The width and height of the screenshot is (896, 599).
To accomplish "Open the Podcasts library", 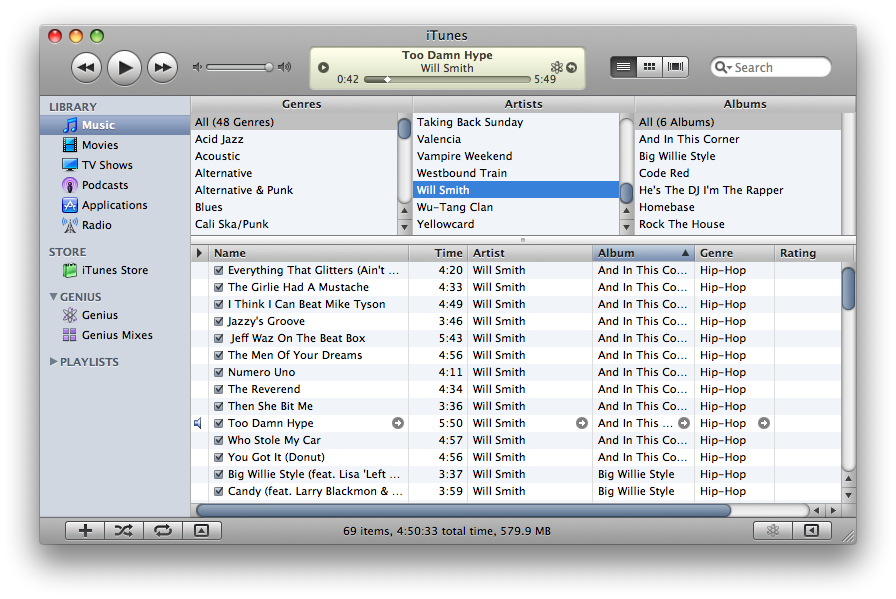I will pyautogui.click(x=115, y=185).
